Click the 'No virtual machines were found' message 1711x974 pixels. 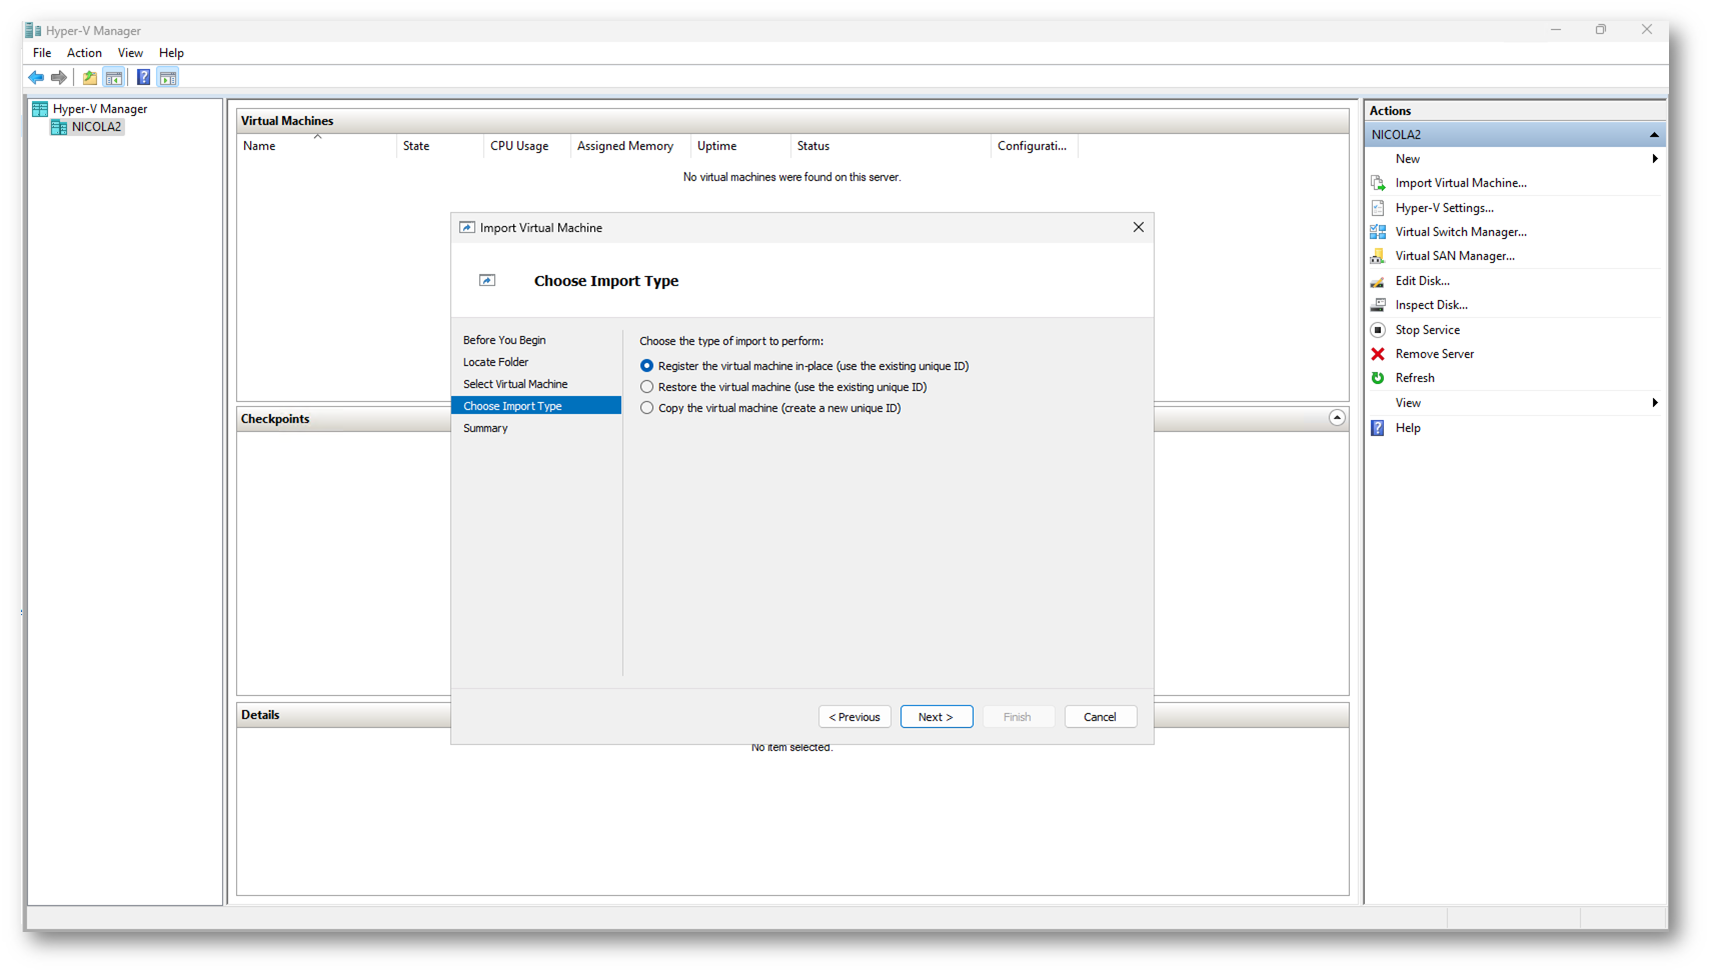(792, 177)
